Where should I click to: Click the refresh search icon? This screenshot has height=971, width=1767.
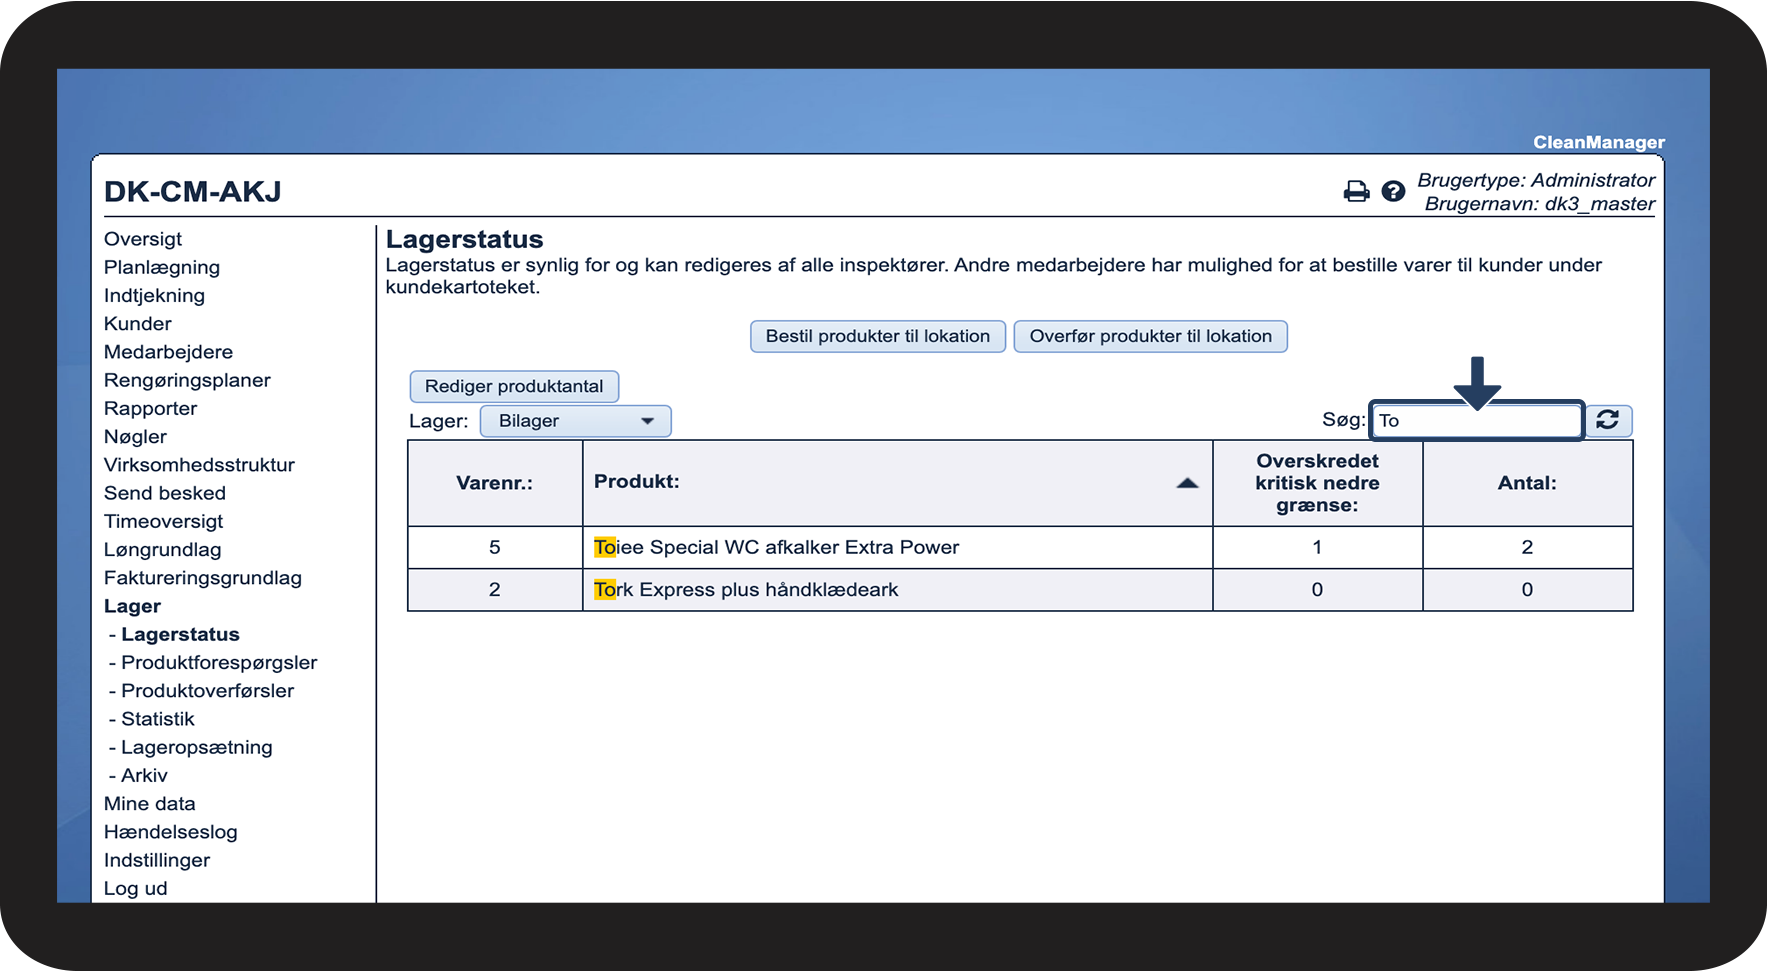[1607, 420]
